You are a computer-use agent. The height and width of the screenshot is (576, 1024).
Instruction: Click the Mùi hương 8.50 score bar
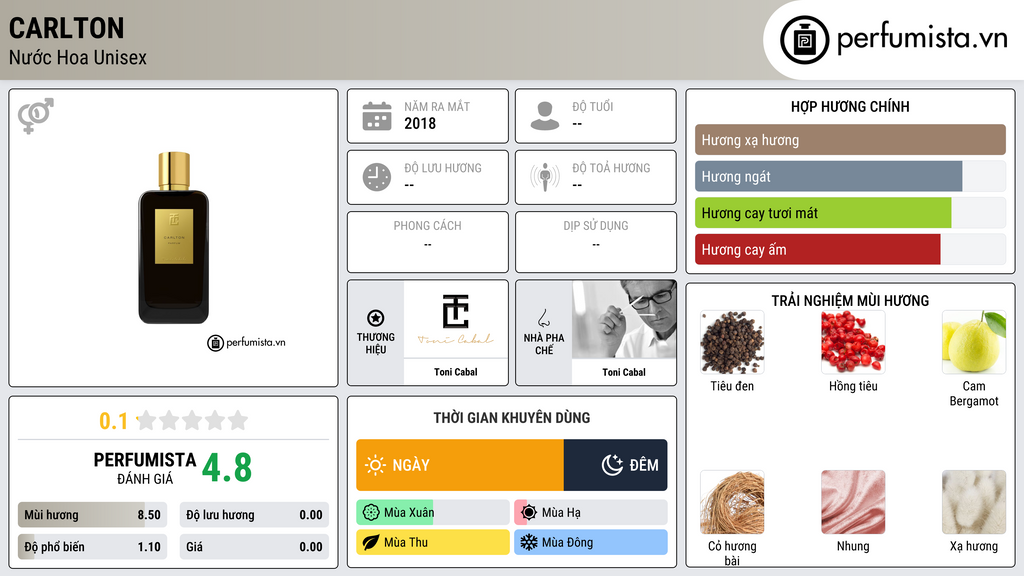click(x=93, y=515)
